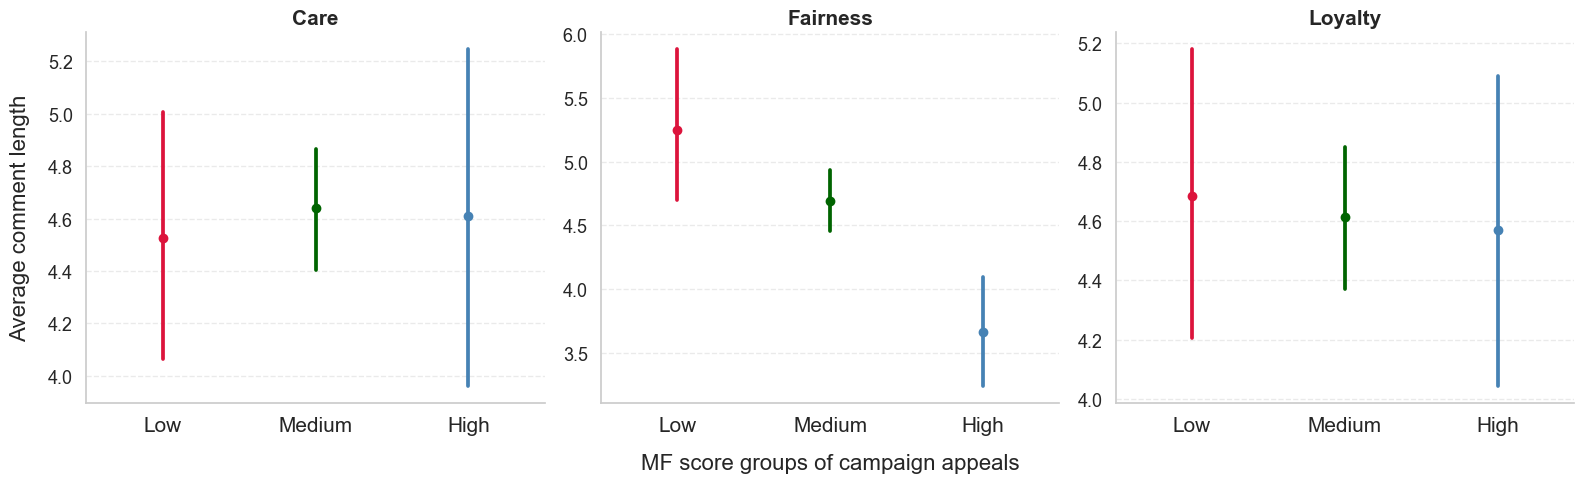Image resolution: width=1583 pixels, height=483 pixels.
Task: Click the green Medium point in Fairness
Action: 830,201
